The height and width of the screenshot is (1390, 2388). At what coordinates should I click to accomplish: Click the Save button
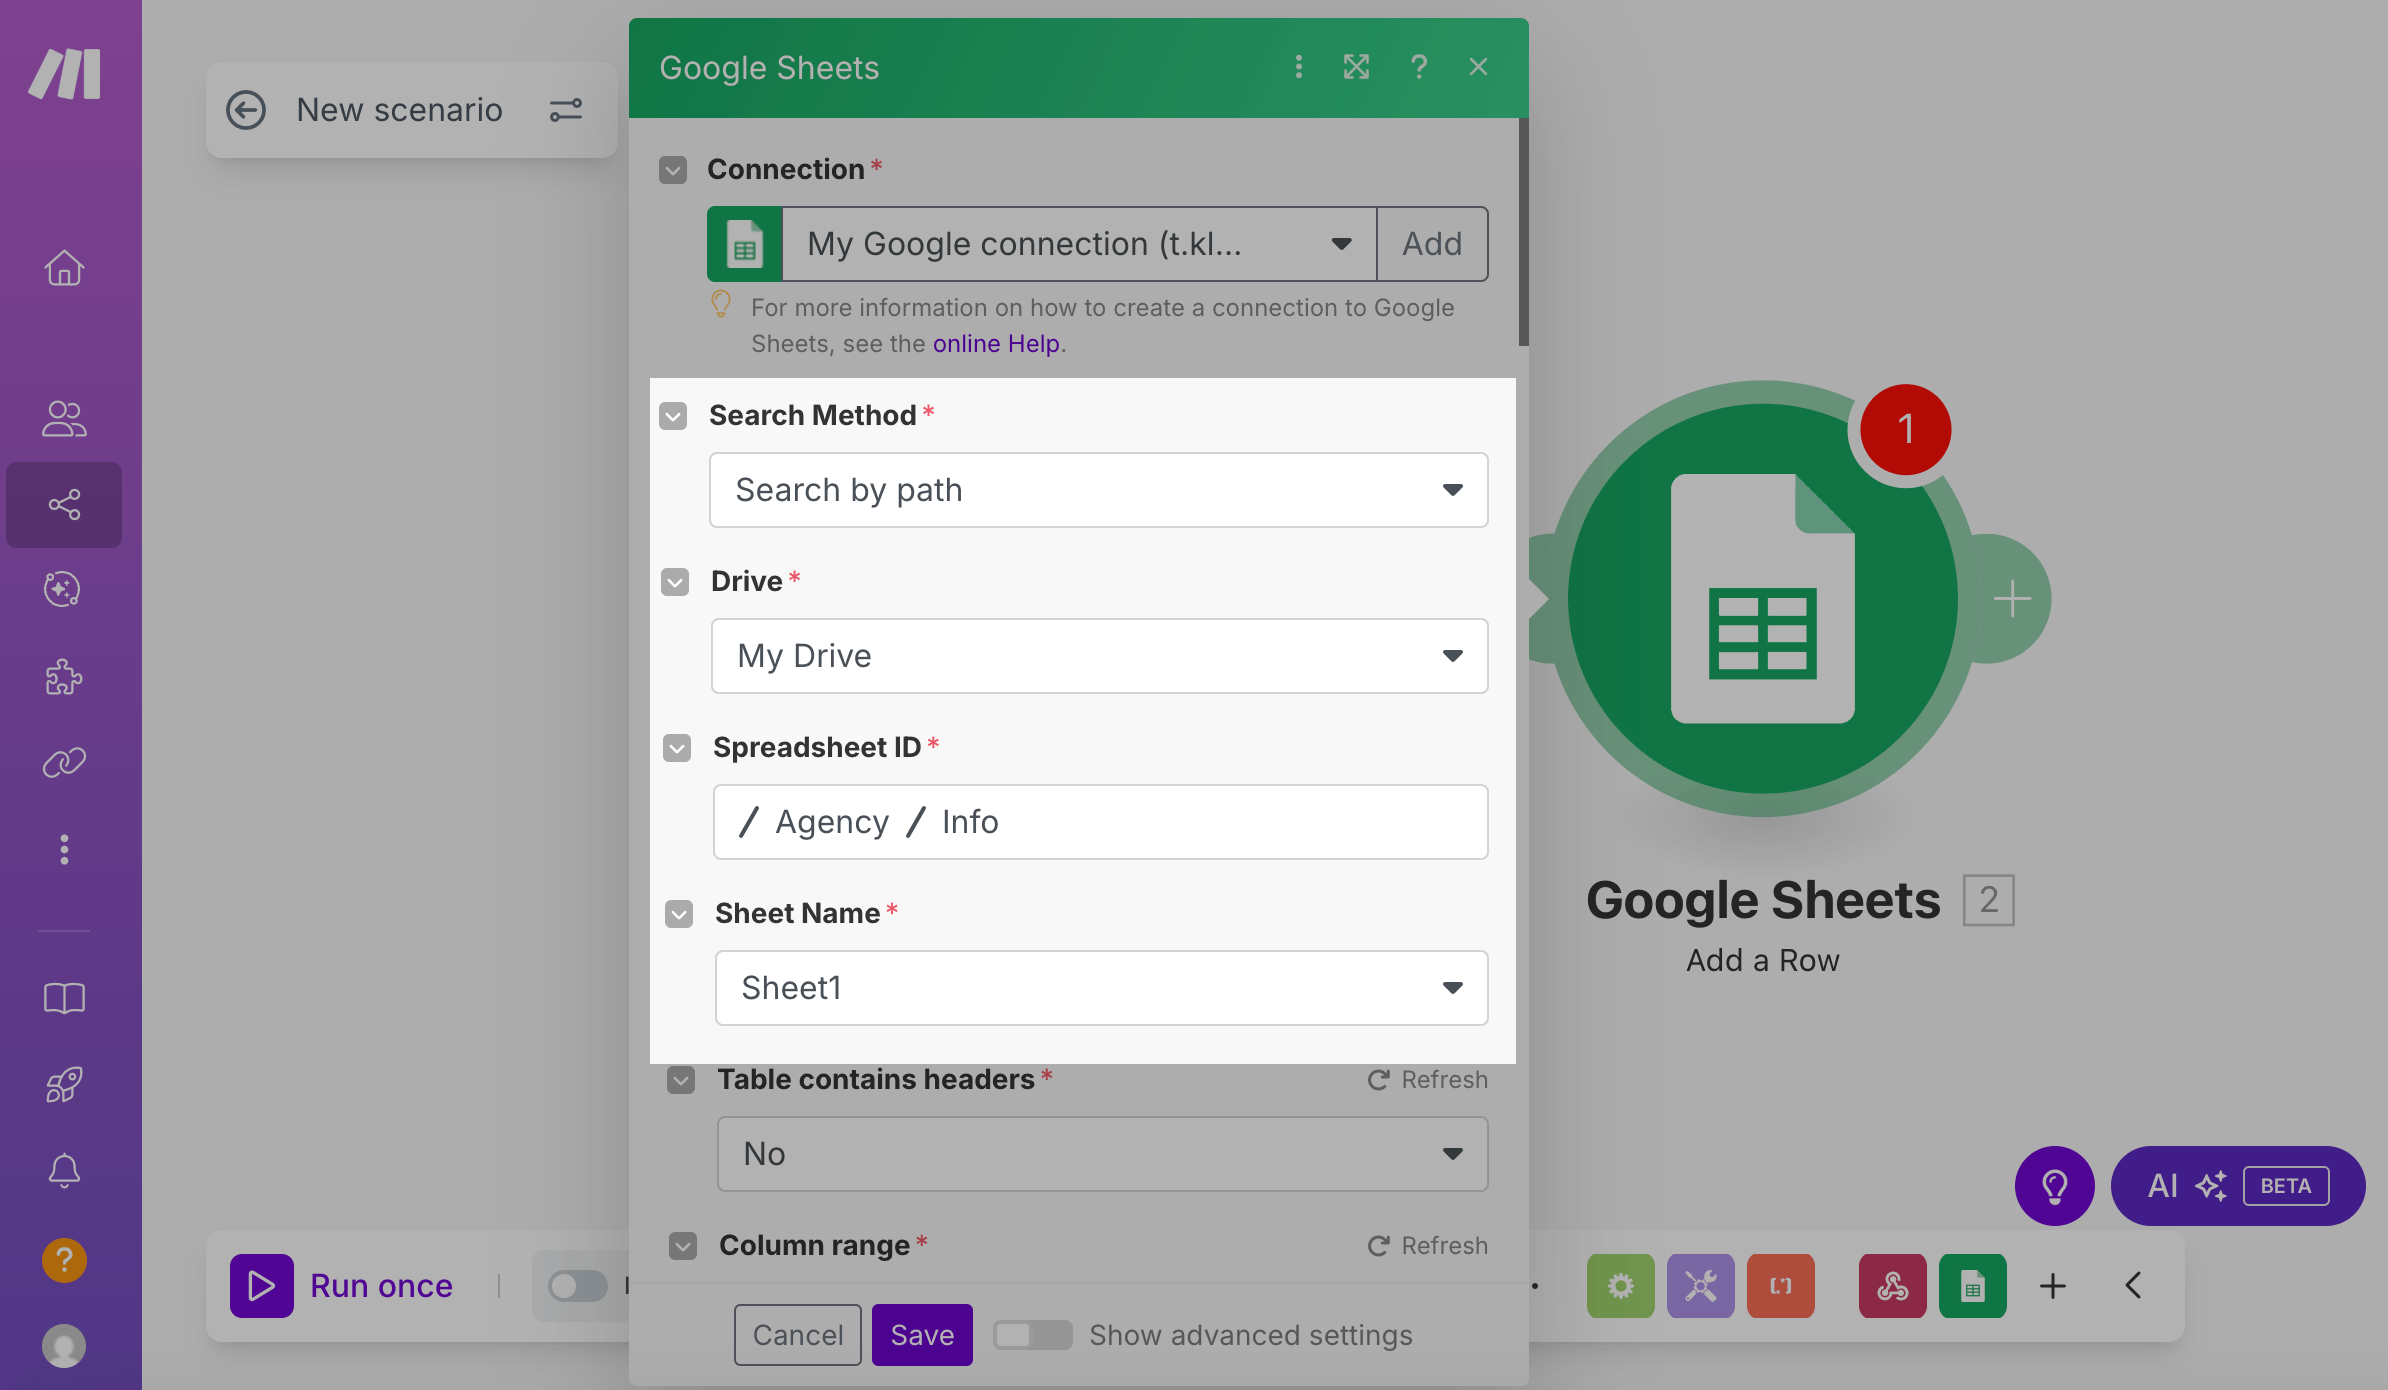[921, 1335]
